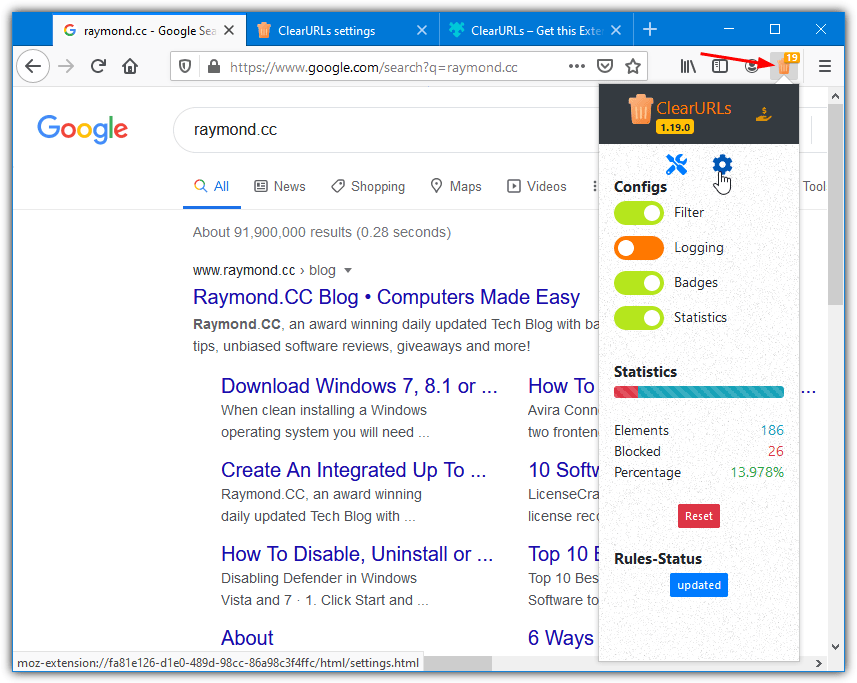Click the ClearURLs toolbar extension icon
The width and height of the screenshot is (857, 683).
pos(784,67)
